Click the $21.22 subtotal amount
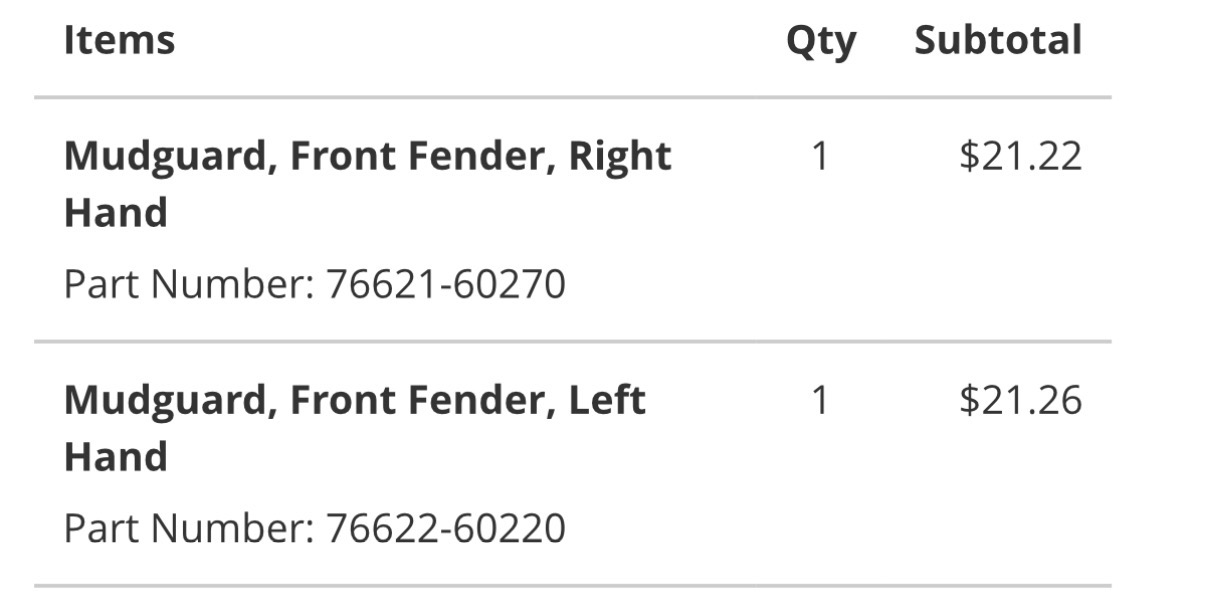This screenshot has height=609, width=1206. pos(1020,157)
